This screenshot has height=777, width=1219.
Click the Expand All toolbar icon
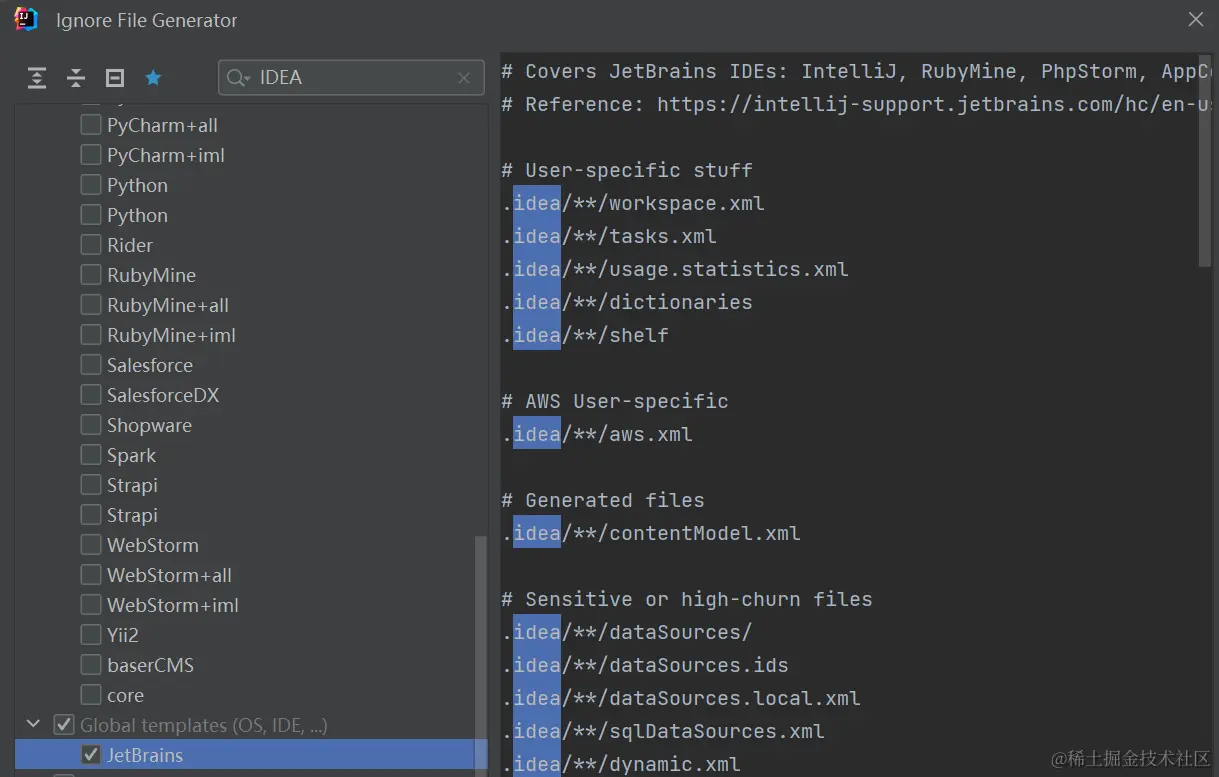point(37,78)
